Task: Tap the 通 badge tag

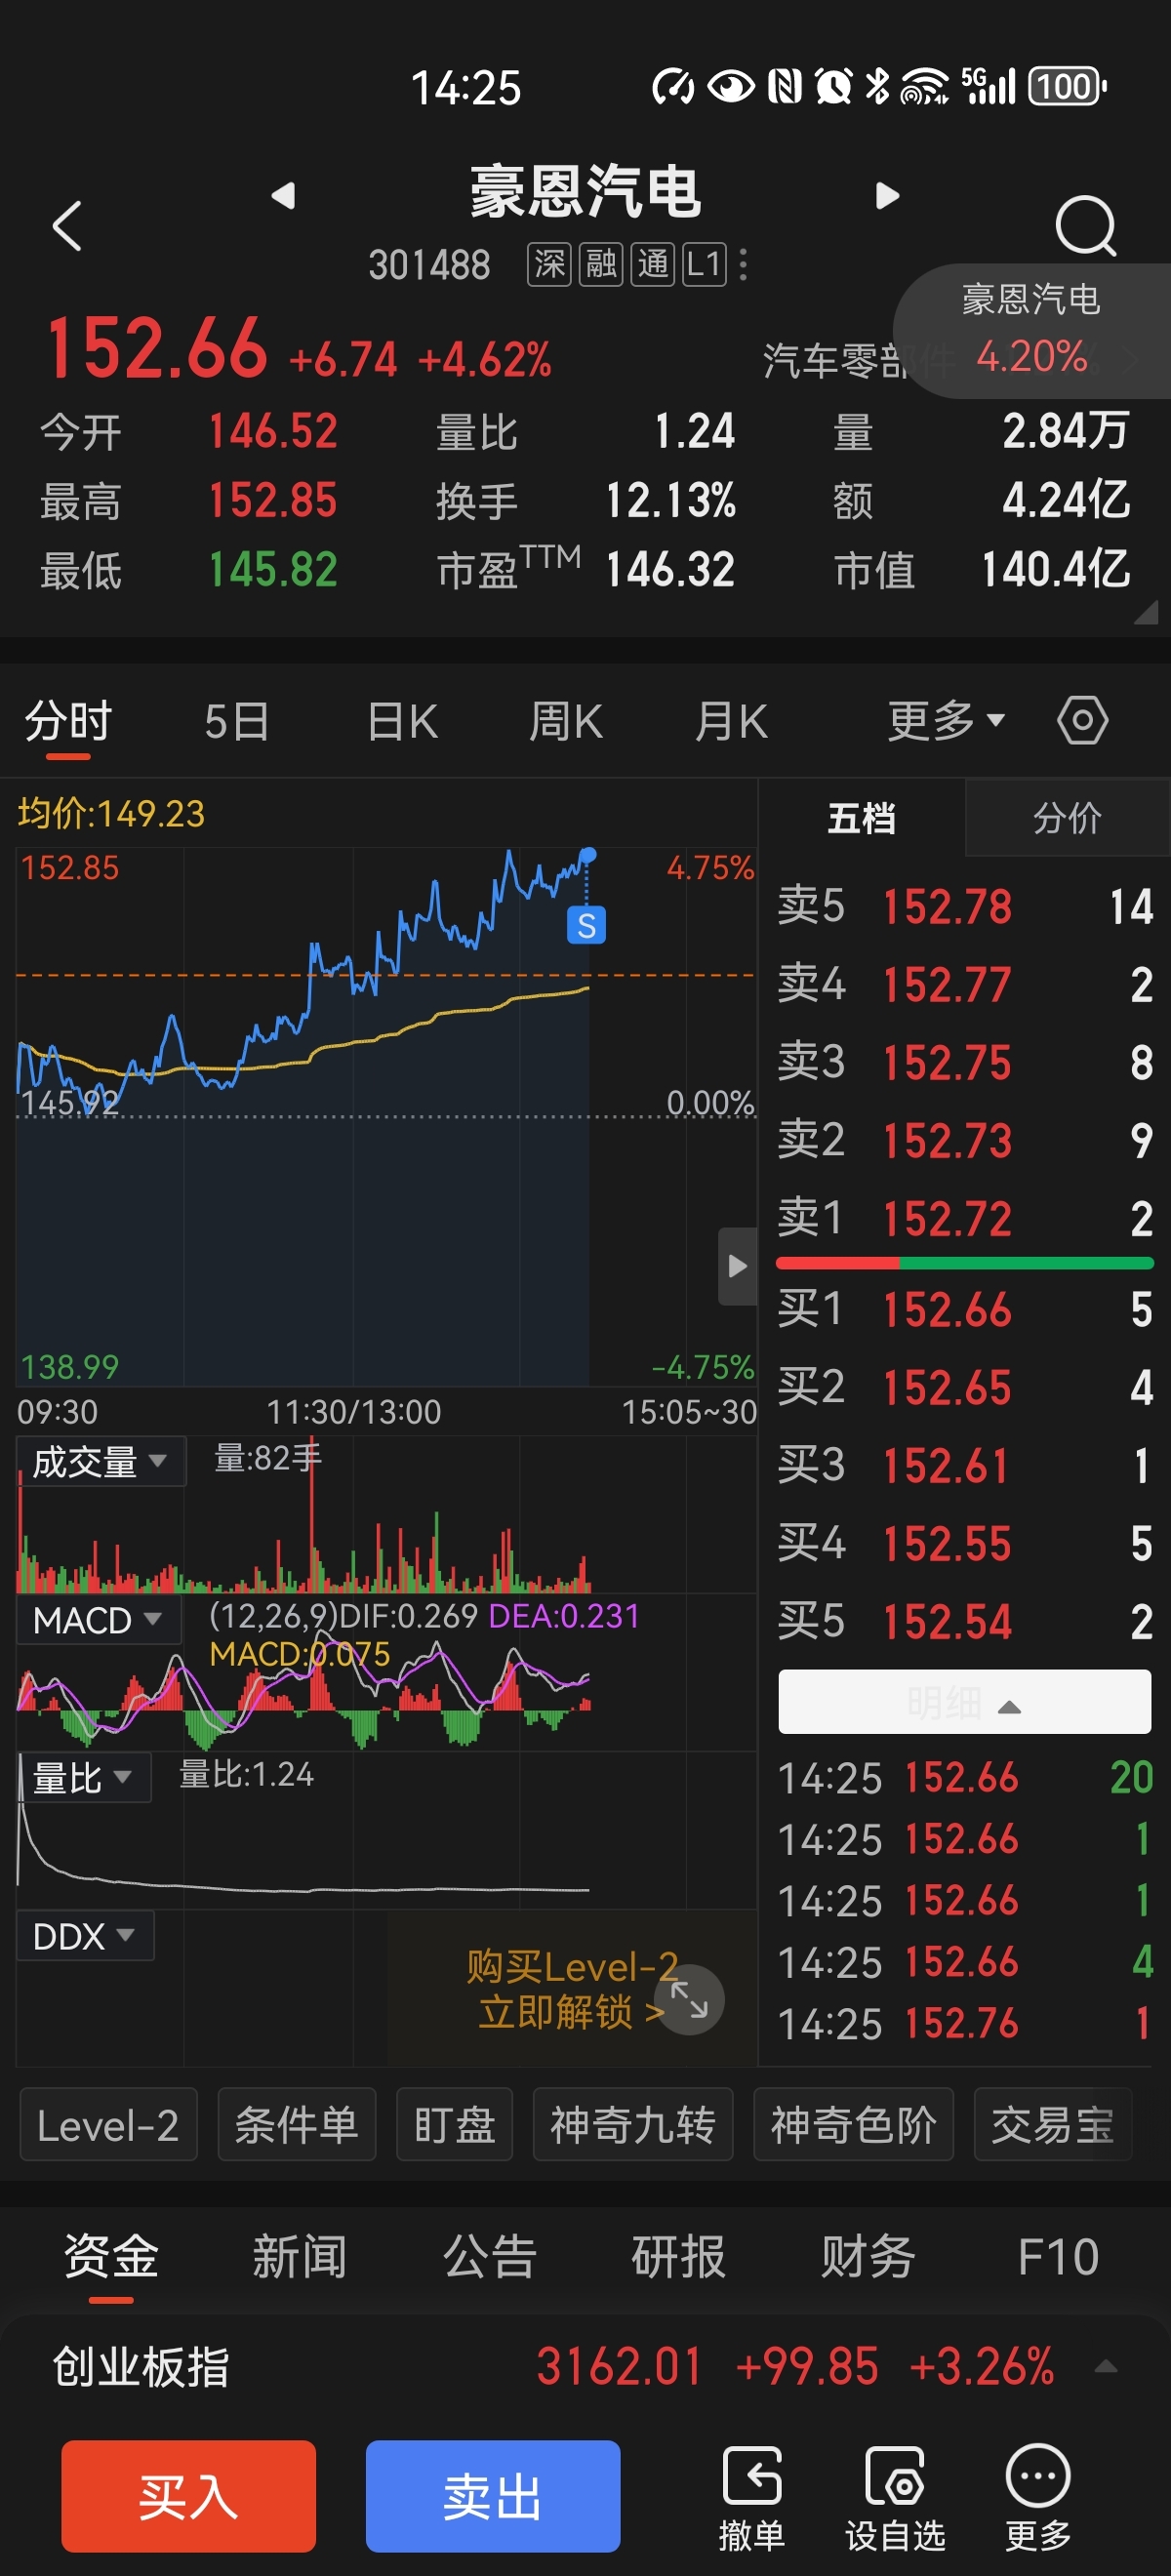Action: tap(653, 265)
